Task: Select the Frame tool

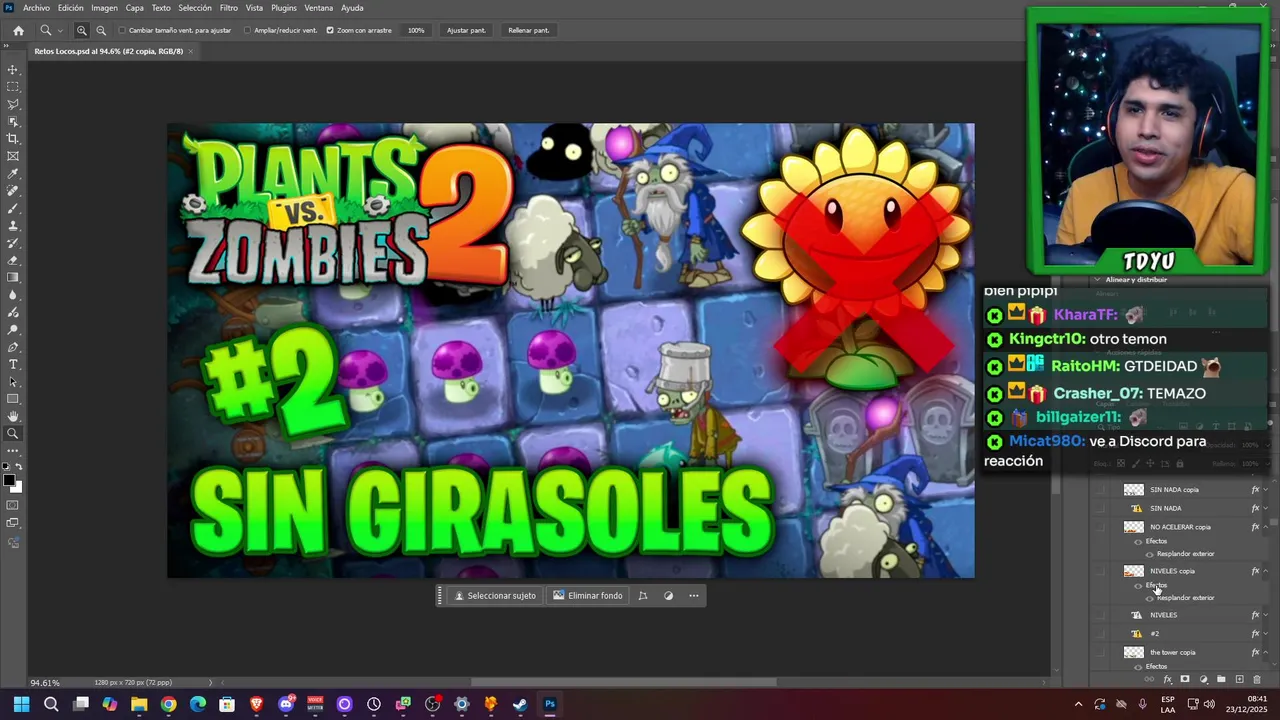Action: [x=13, y=156]
